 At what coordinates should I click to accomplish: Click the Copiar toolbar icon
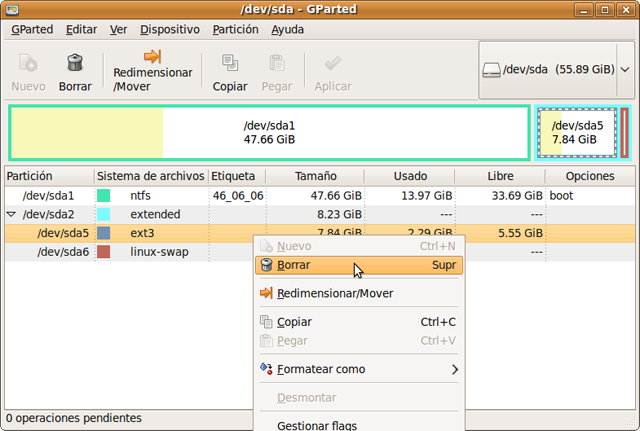click(x=230, y=64)
